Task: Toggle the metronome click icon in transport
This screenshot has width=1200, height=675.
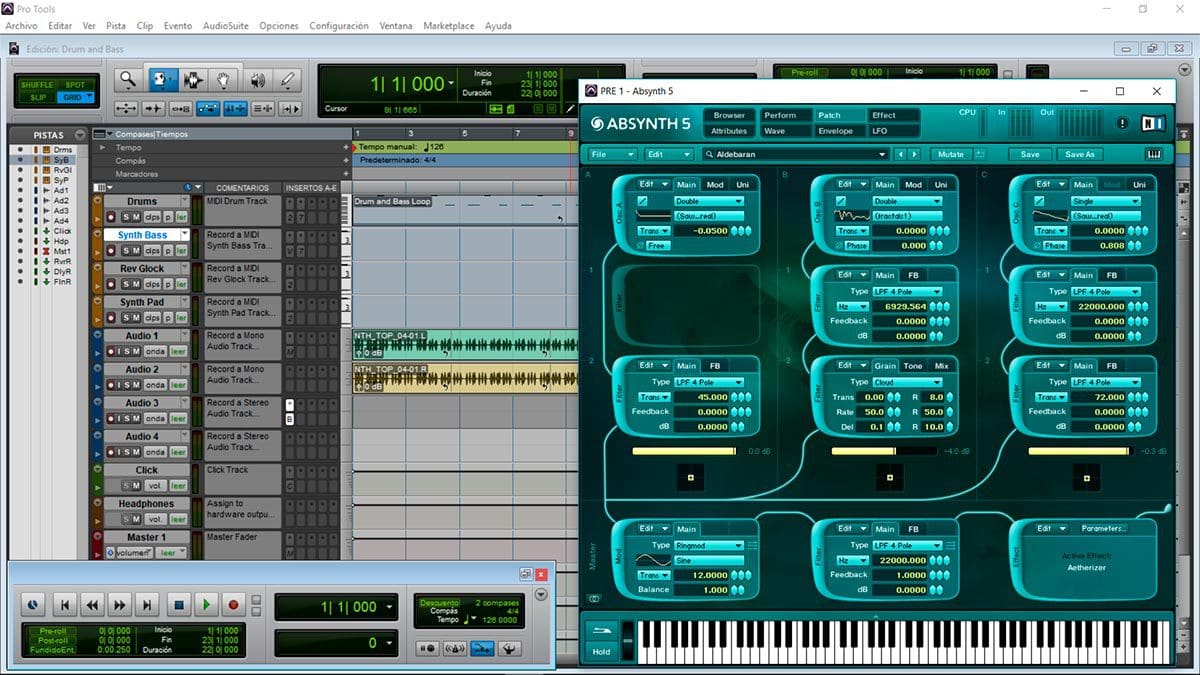Action: coord(455,648)
